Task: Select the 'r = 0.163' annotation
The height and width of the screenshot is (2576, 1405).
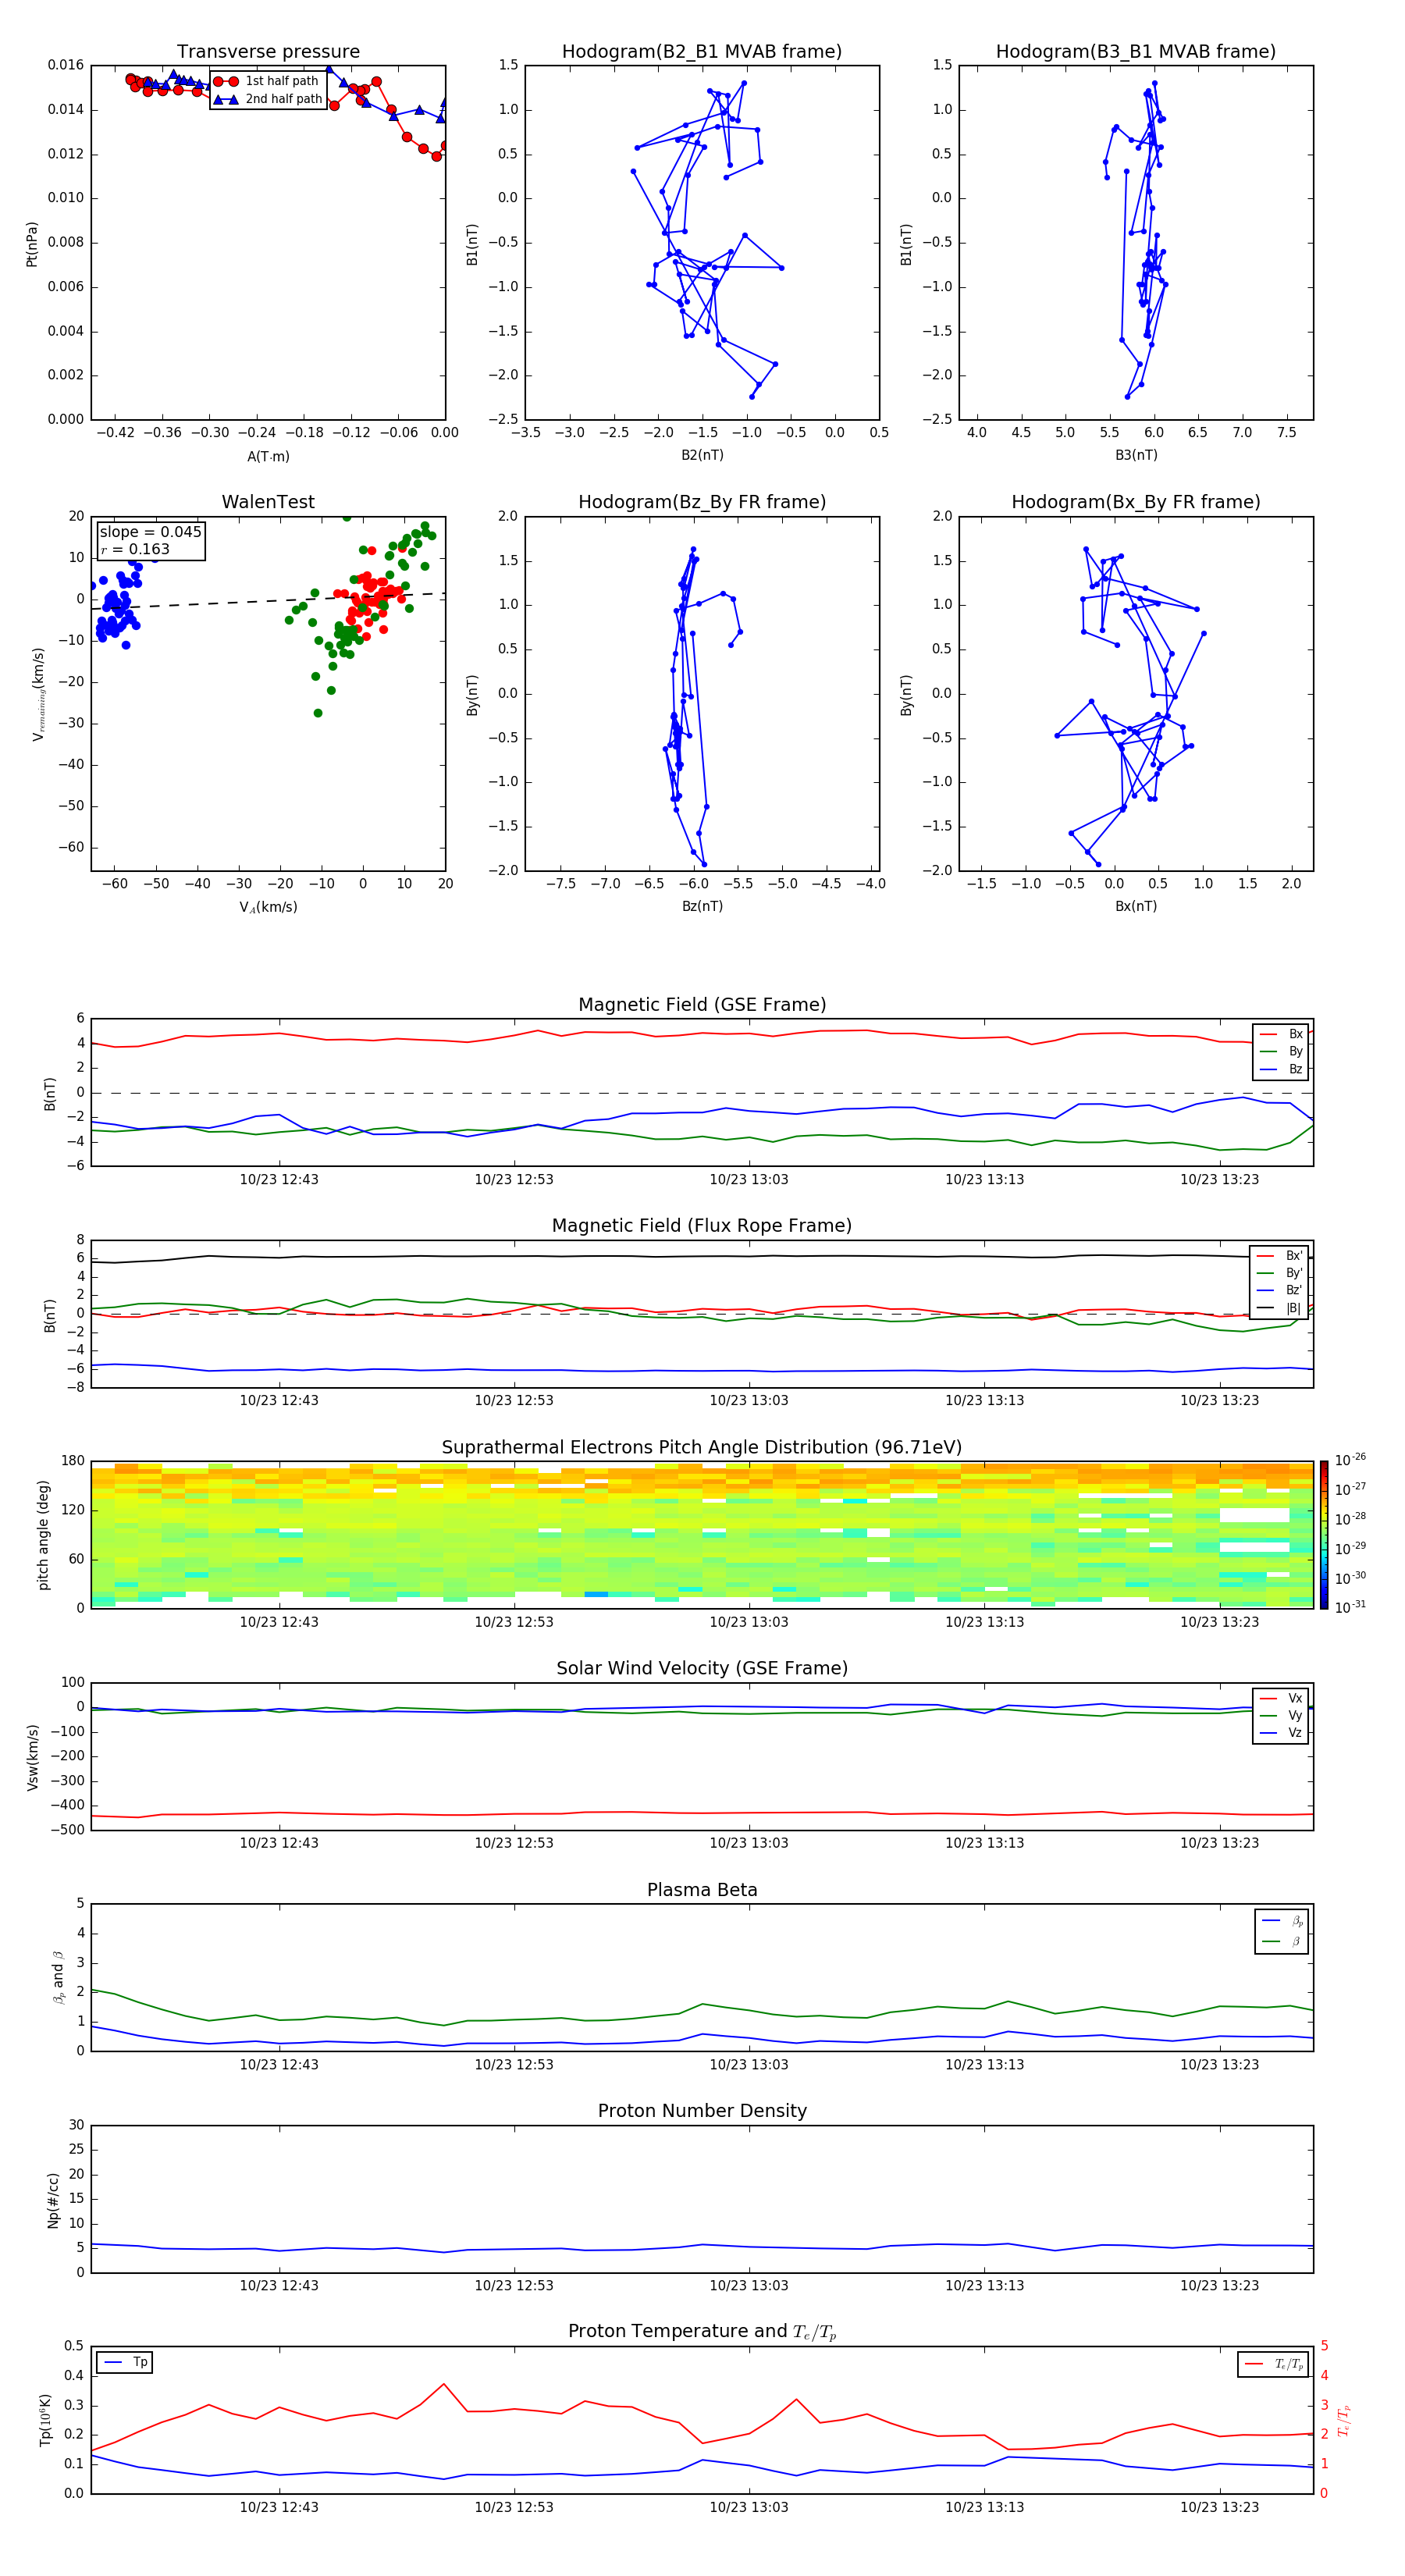Action: point(135,549)
